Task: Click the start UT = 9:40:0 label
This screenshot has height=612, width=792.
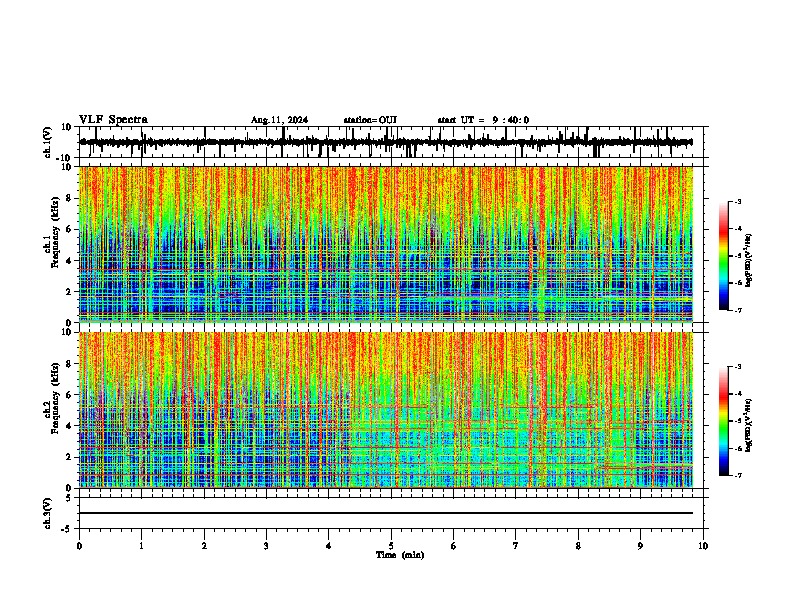Action: 483,120
